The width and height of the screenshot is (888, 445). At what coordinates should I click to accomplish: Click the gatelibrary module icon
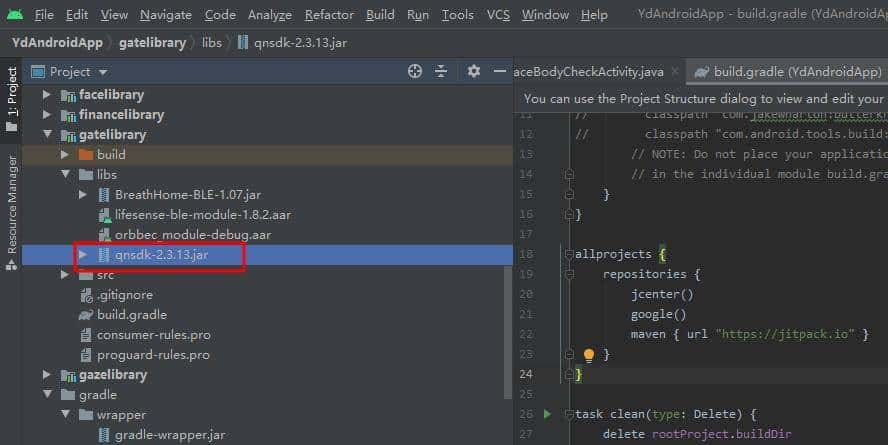tap(69, 135)
